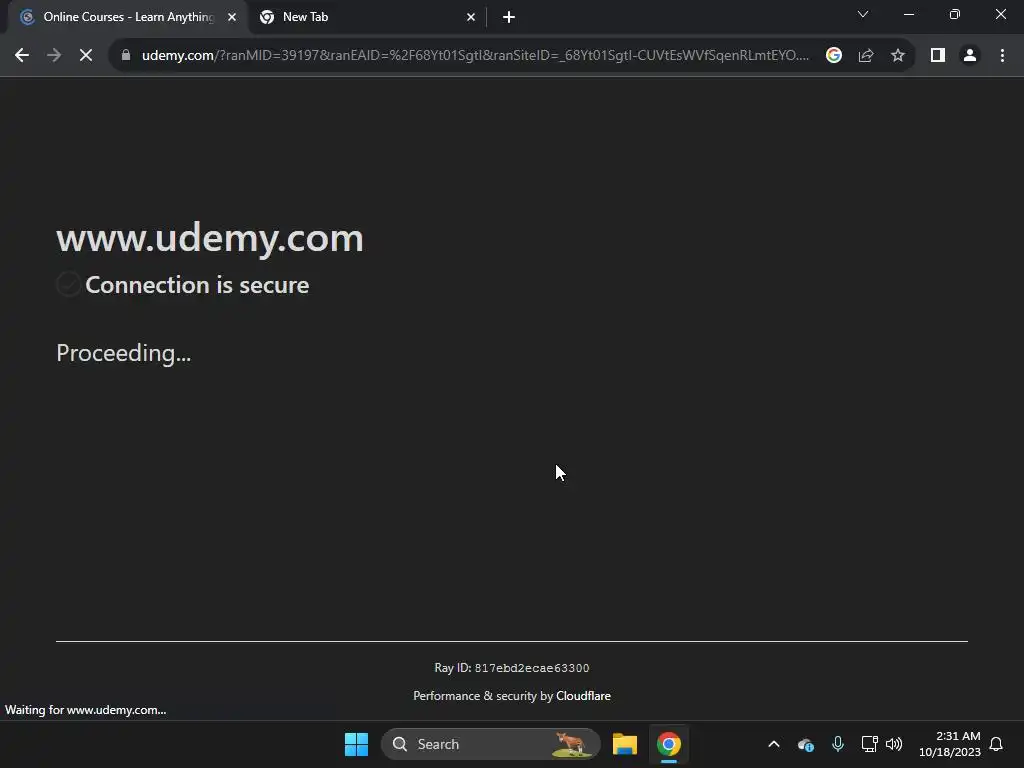Show hidden system tray icons
Image resolution: width=1024 pixels, height=768 pixels.
(774, 744)
